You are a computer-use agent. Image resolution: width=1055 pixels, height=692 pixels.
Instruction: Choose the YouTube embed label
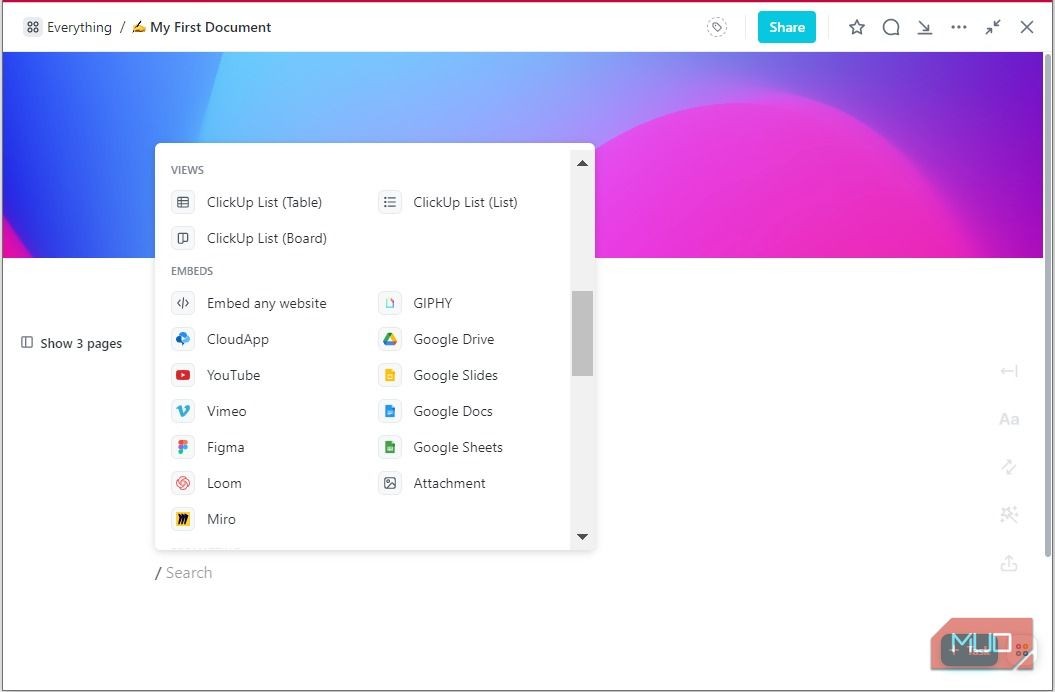tap(233, 376)
